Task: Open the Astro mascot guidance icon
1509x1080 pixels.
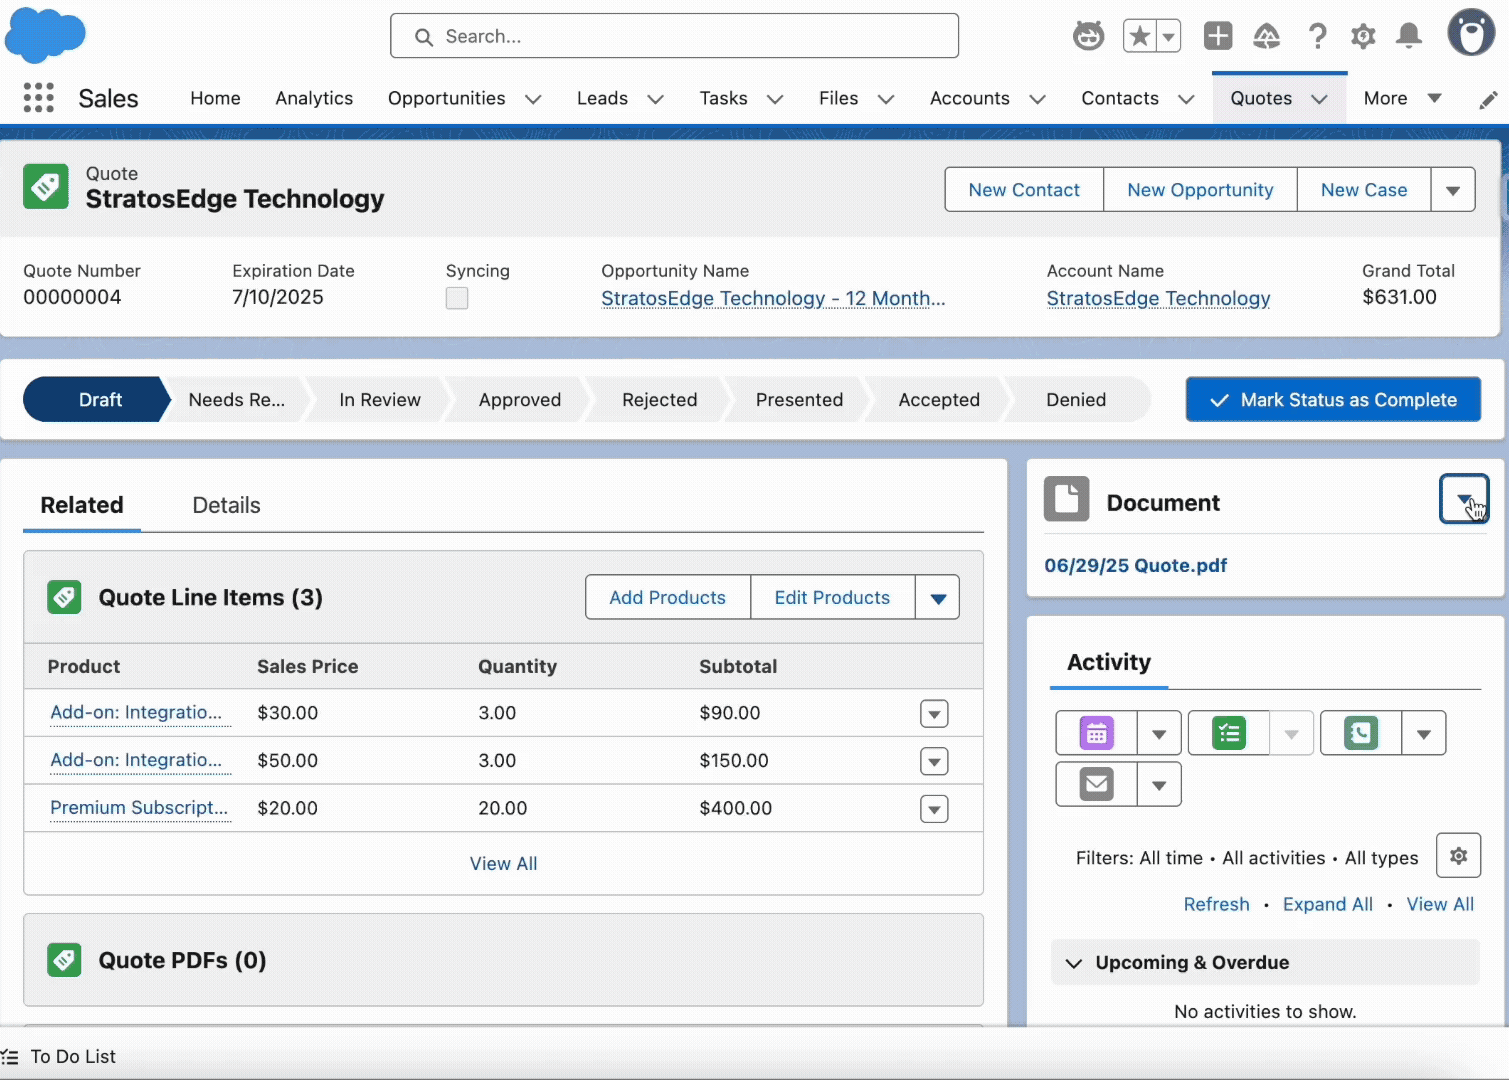Action: (1088, 37)
